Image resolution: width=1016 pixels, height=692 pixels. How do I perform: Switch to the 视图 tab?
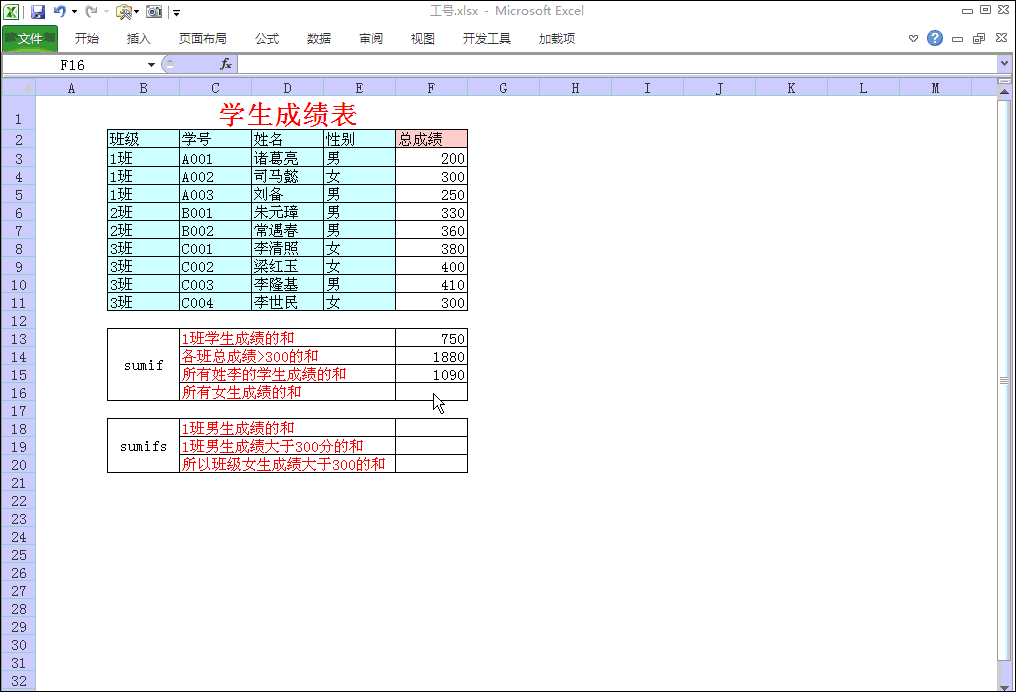pos(422,38)
